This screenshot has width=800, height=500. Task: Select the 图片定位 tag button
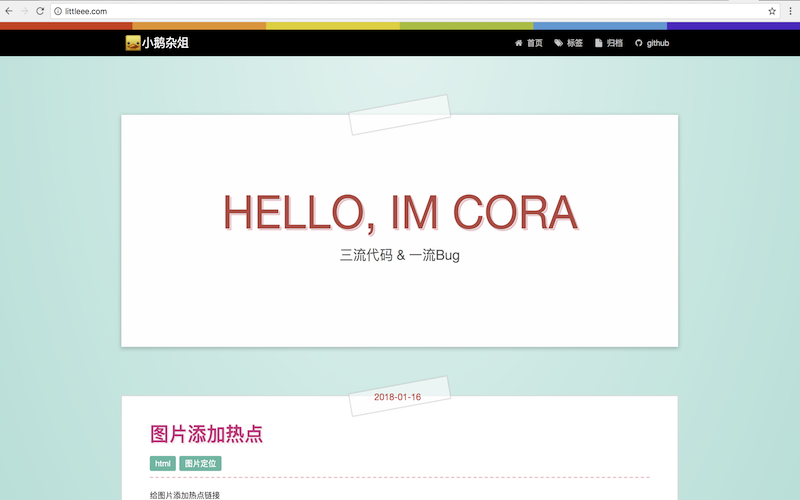[200, 463]
